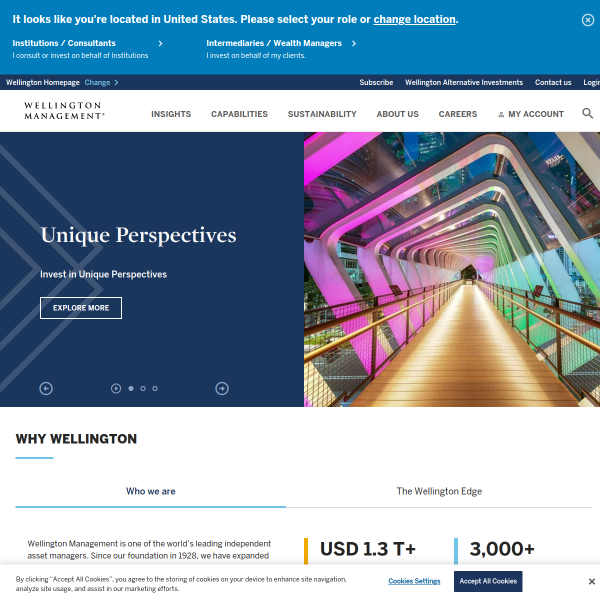Click the Wellington Management logo
This screenshot has width=600, height=600.
tap(64, 111)
